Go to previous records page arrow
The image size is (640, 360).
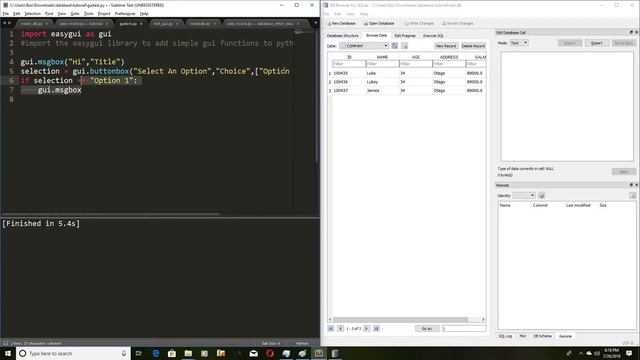[340, 329]
